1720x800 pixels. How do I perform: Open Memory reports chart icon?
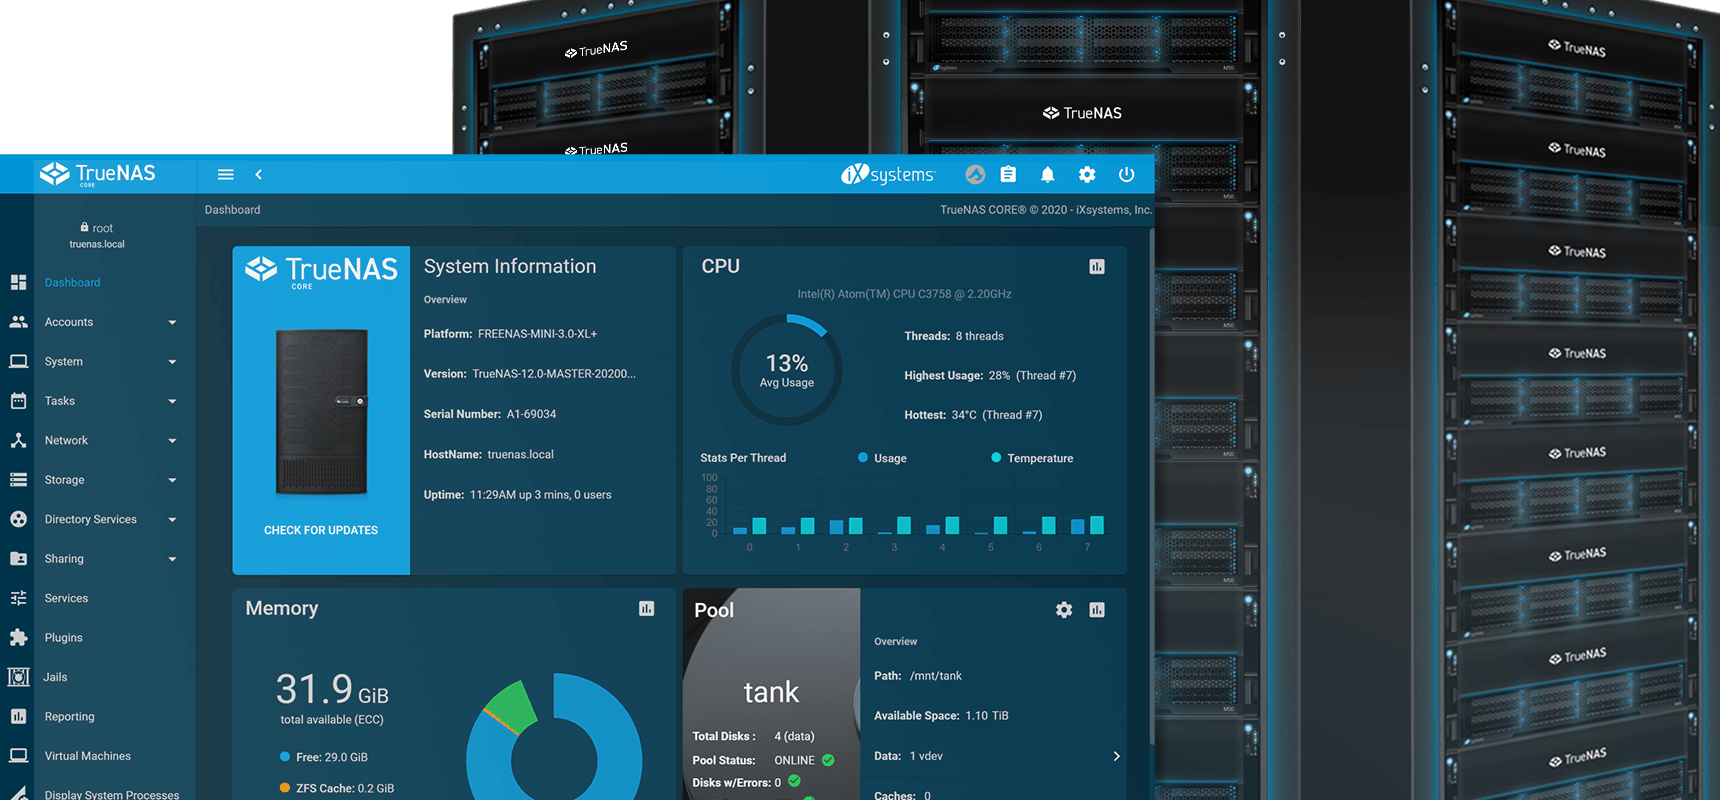(x=647, y=608)
